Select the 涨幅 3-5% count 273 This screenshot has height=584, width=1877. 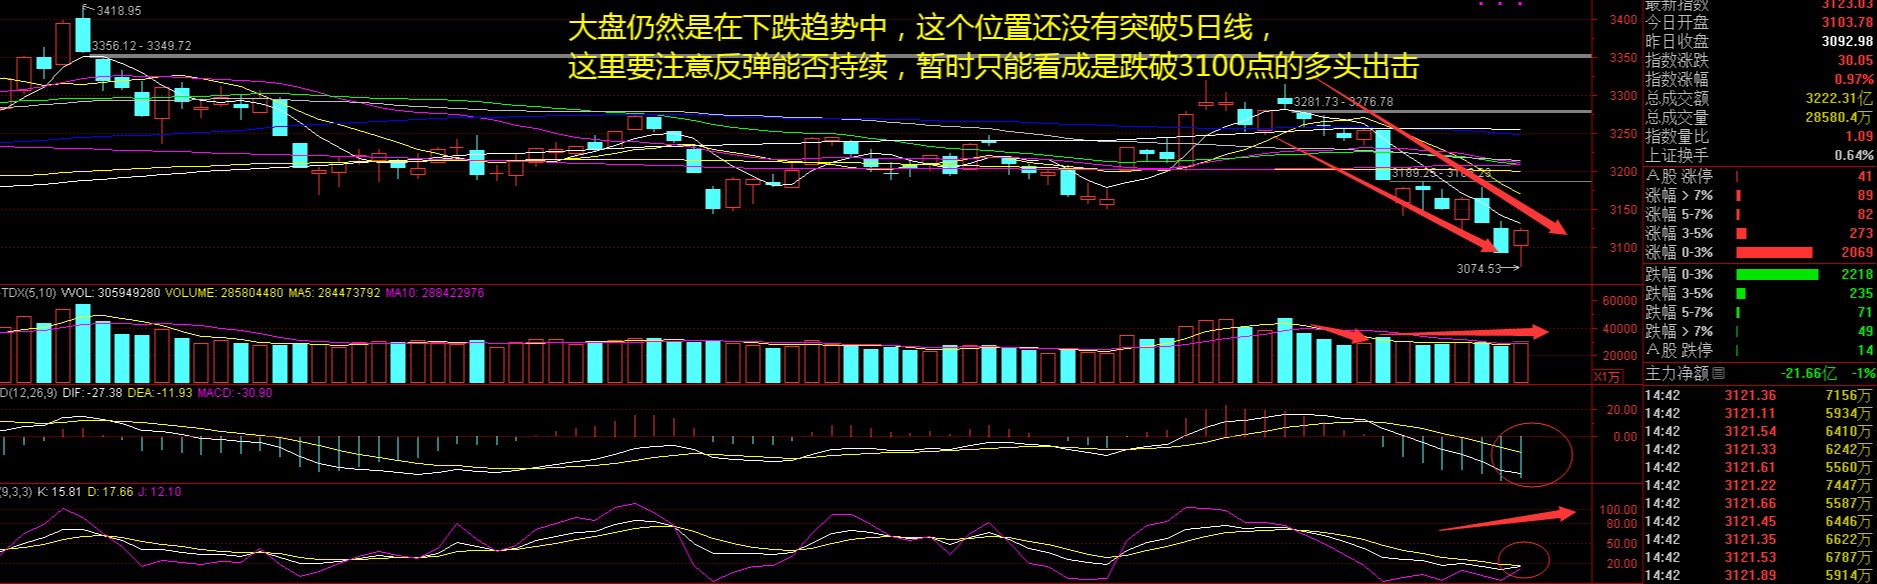pos(1861,233)
